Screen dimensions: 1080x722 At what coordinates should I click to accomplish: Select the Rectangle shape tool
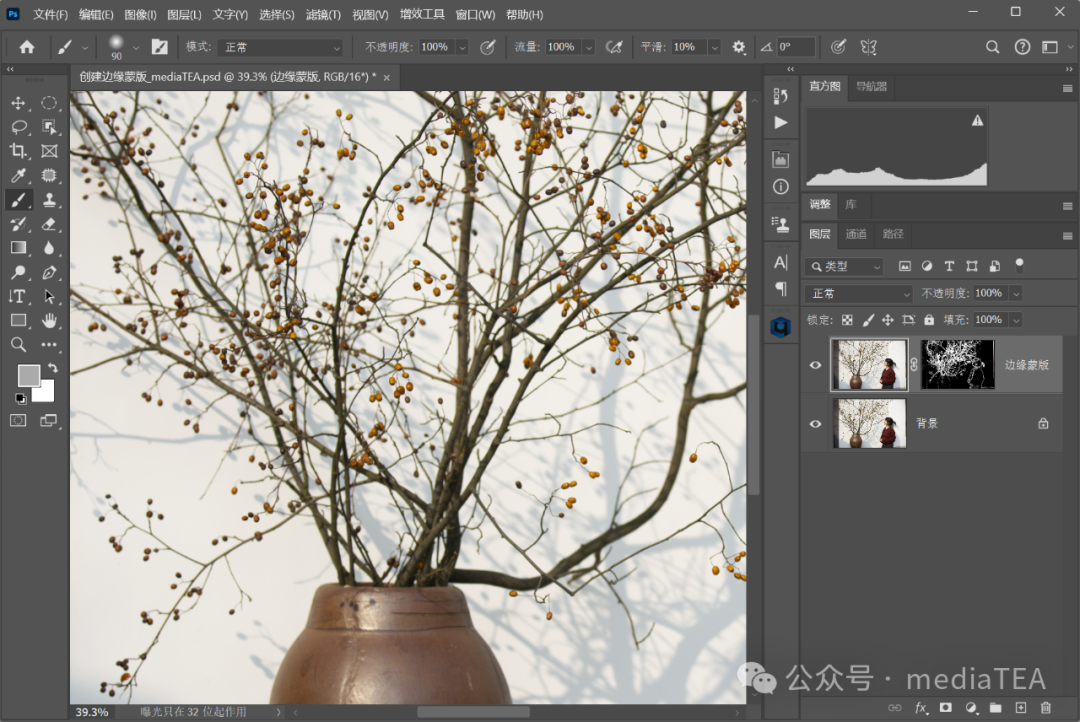[18, 320]
